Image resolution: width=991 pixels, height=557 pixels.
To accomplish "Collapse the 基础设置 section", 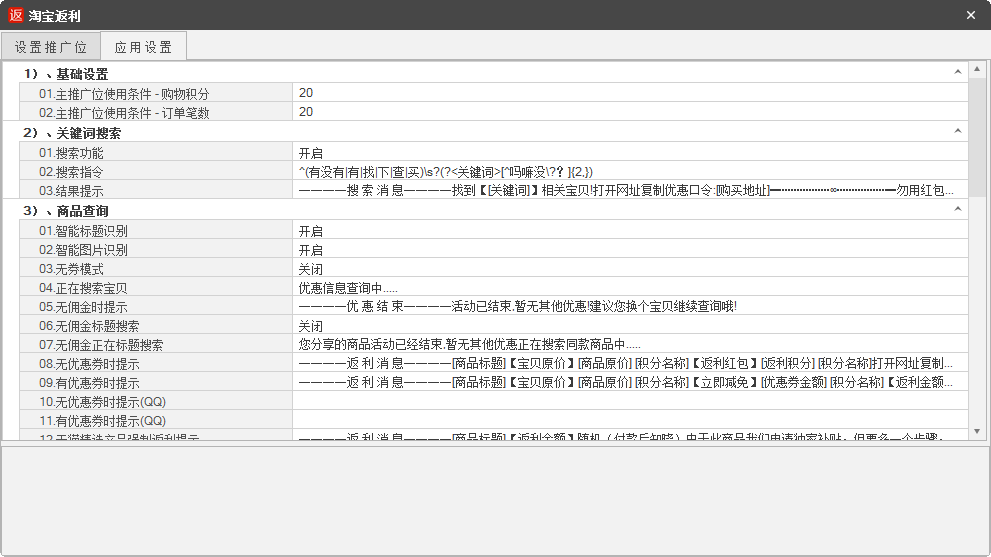I will click(958, 73).
